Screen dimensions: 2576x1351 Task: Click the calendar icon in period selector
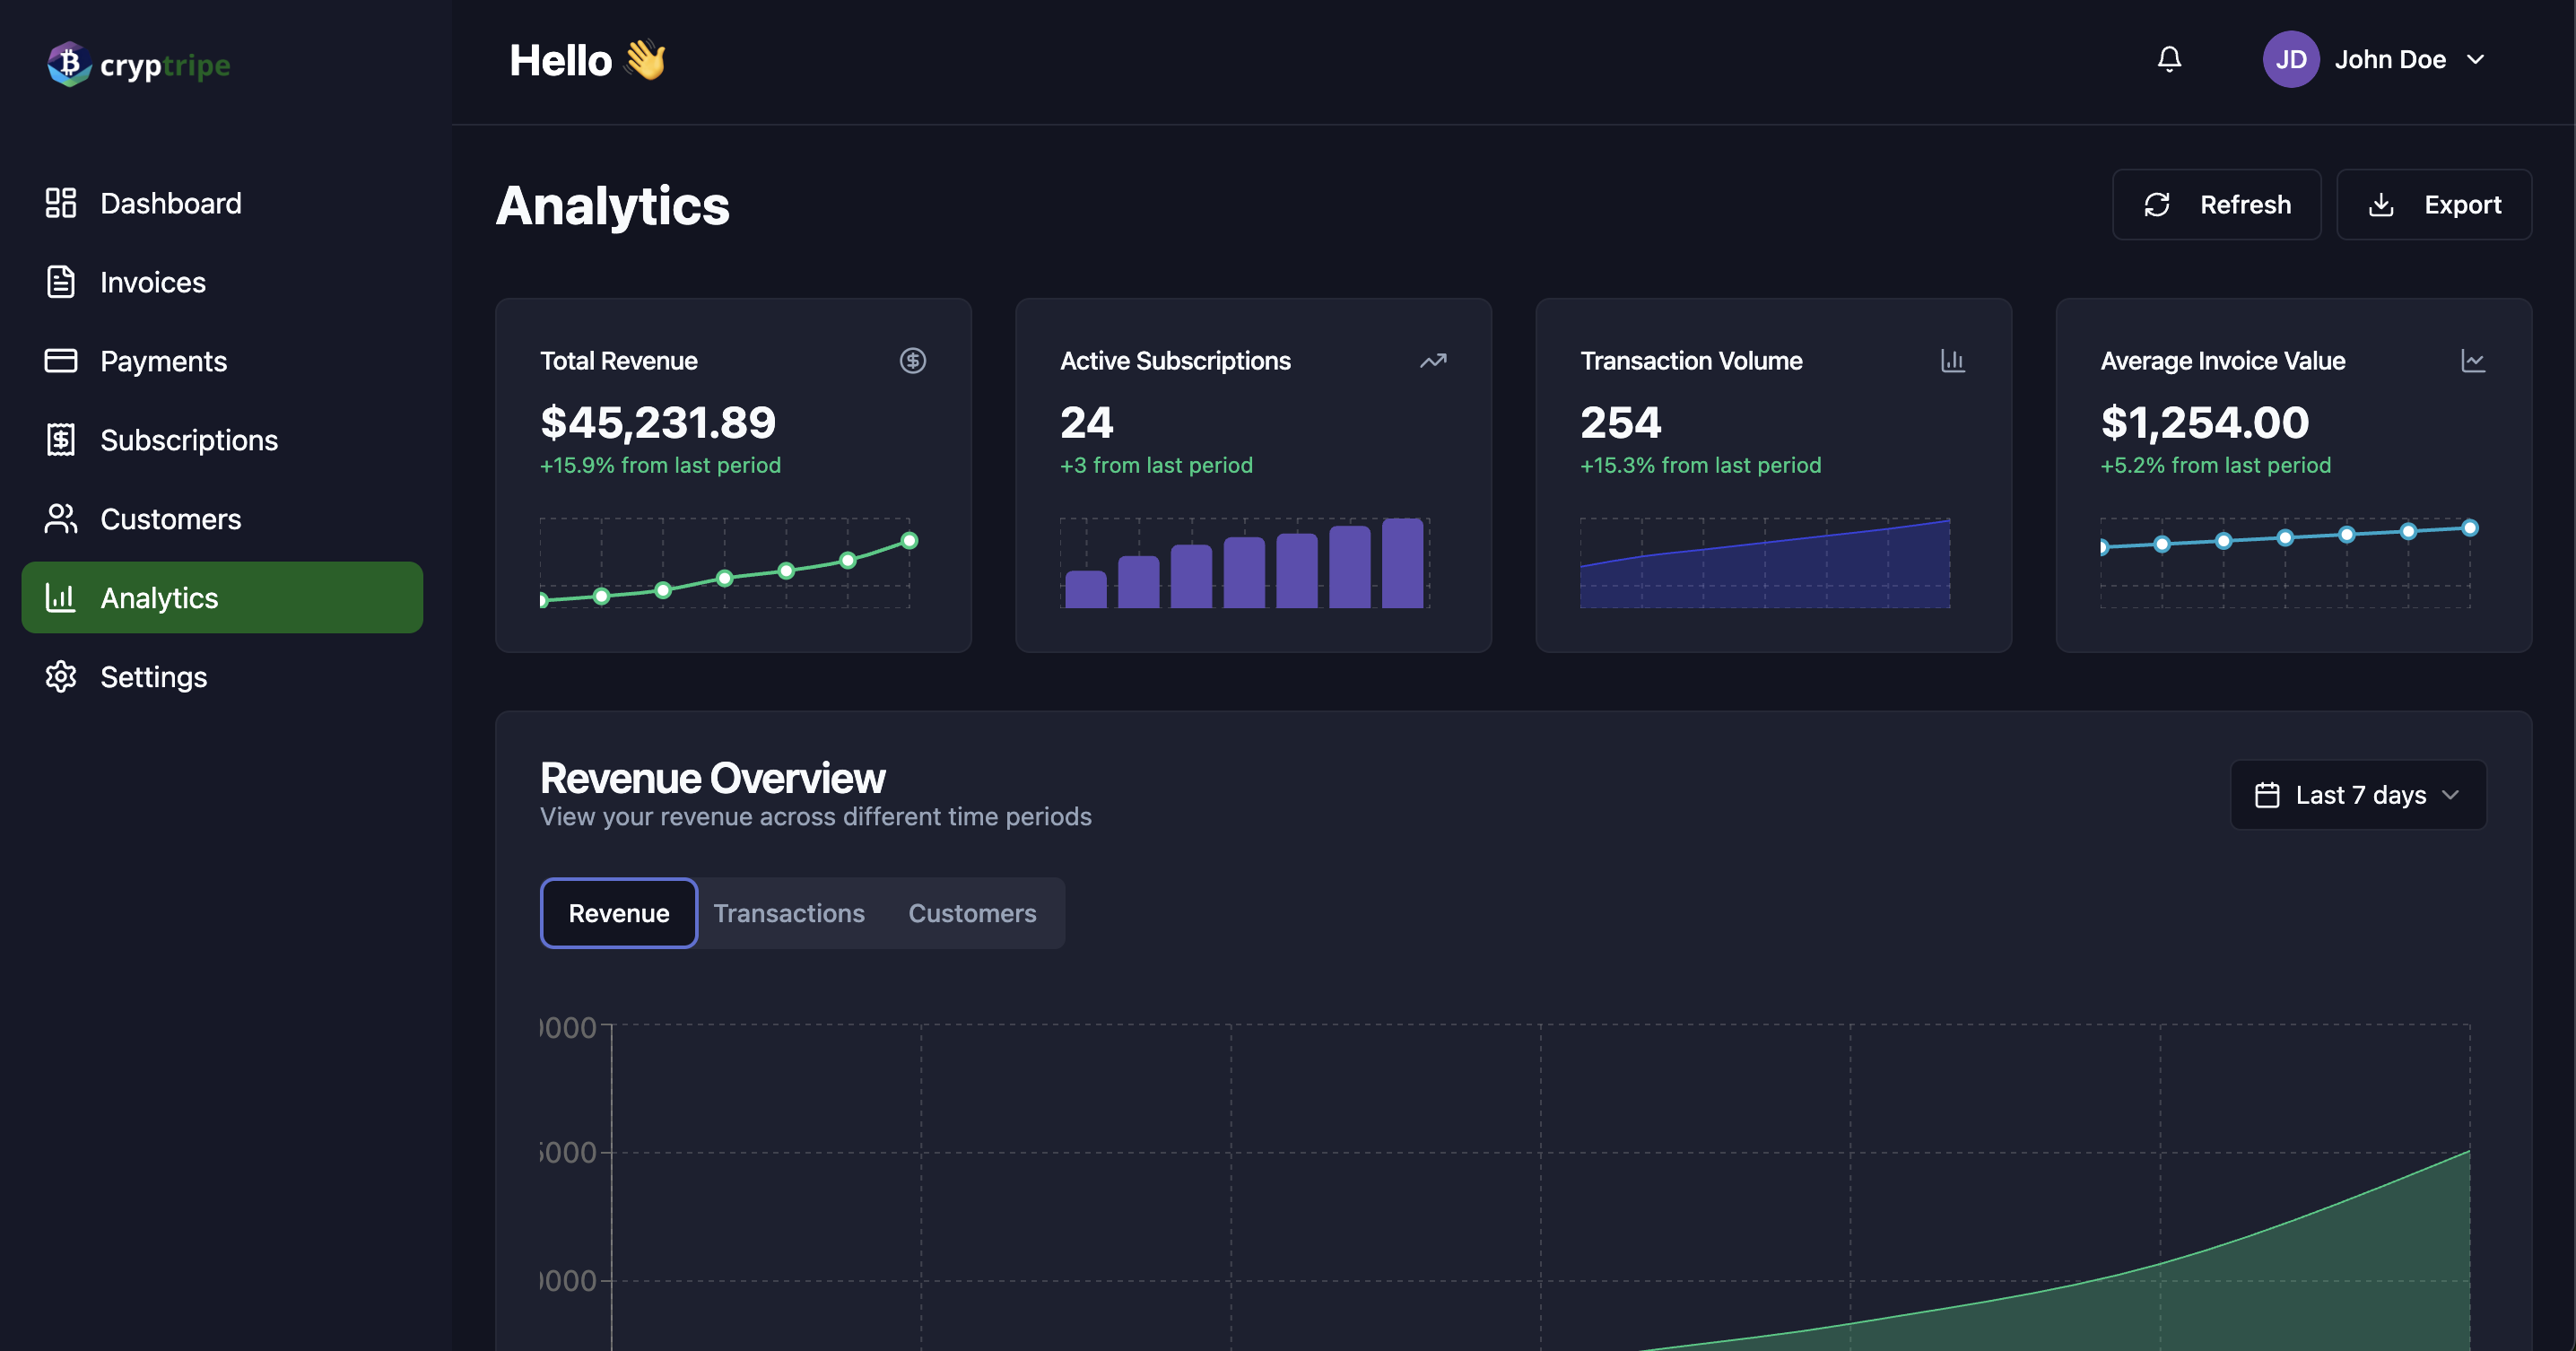pos(2267,795)
